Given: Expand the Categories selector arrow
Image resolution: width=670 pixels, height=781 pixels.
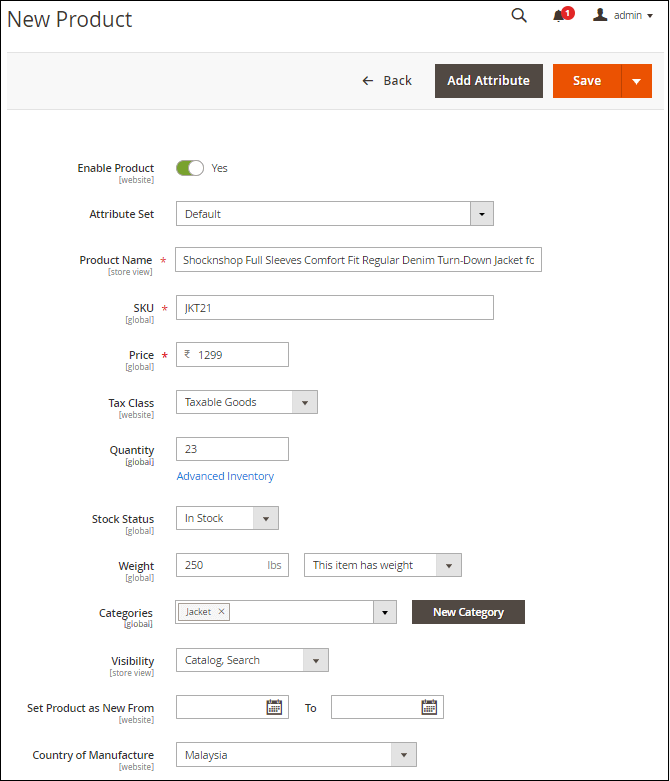Looking at the screenshot, I should [385, 612].
